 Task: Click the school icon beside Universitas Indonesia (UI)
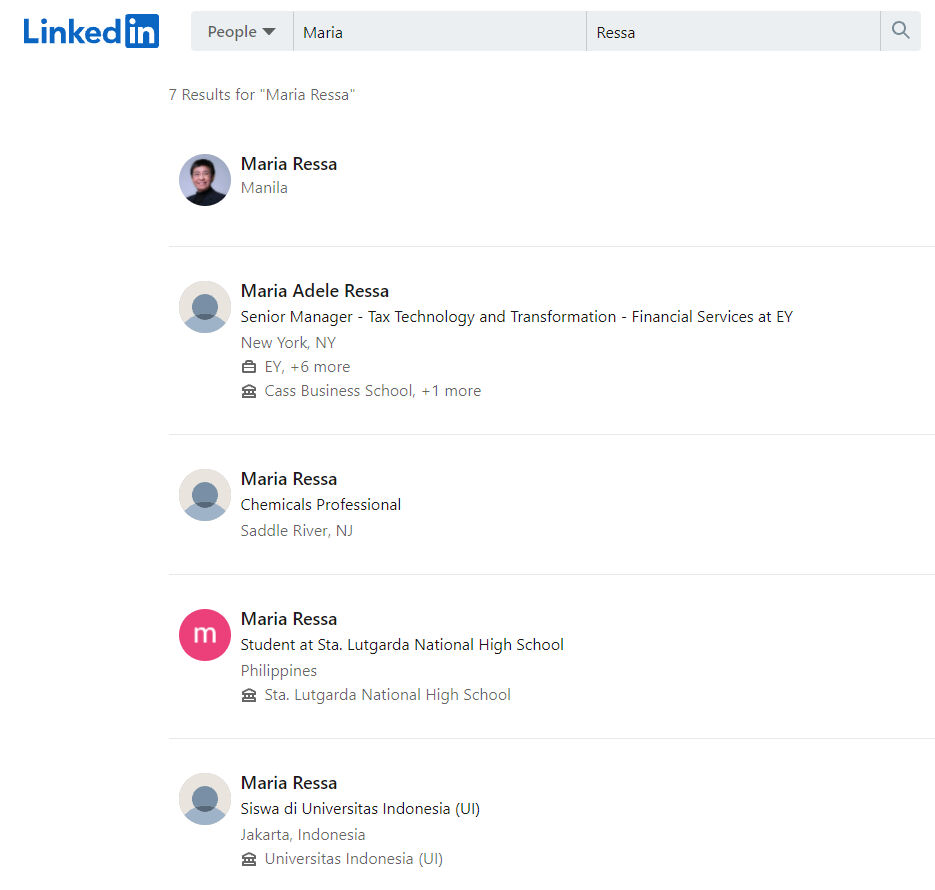click(249, 859)
